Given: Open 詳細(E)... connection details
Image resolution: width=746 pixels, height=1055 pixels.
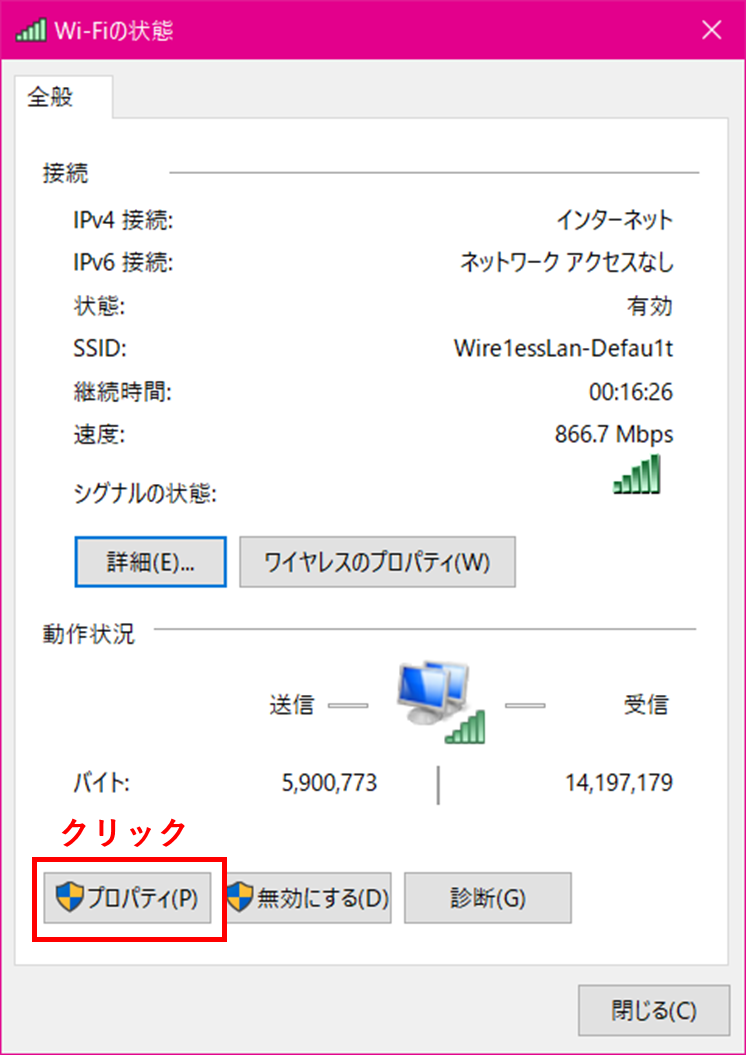Looking at the screenshot, I should click(151, 562).
